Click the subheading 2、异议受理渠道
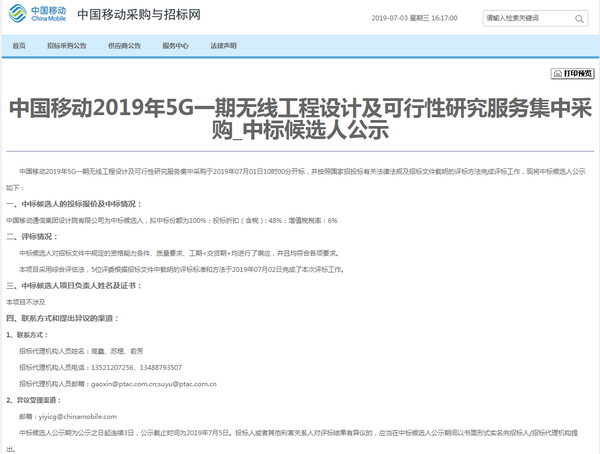 coord(34,400)
